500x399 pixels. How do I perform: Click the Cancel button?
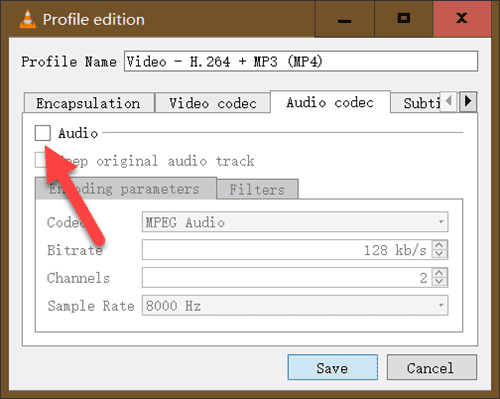pos(432,367)
